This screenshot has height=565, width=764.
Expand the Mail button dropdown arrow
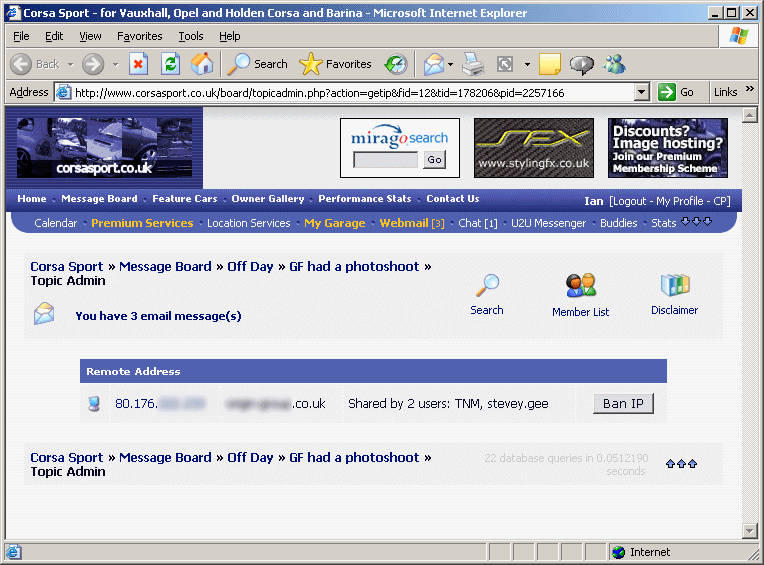[450, 64]
